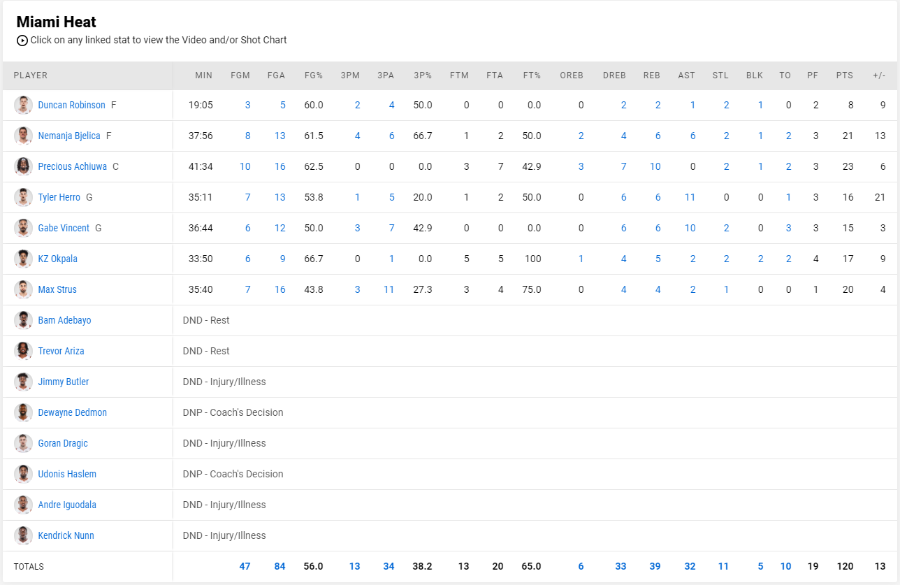Click Jimmy Butler's player headshot

(23, 382)
